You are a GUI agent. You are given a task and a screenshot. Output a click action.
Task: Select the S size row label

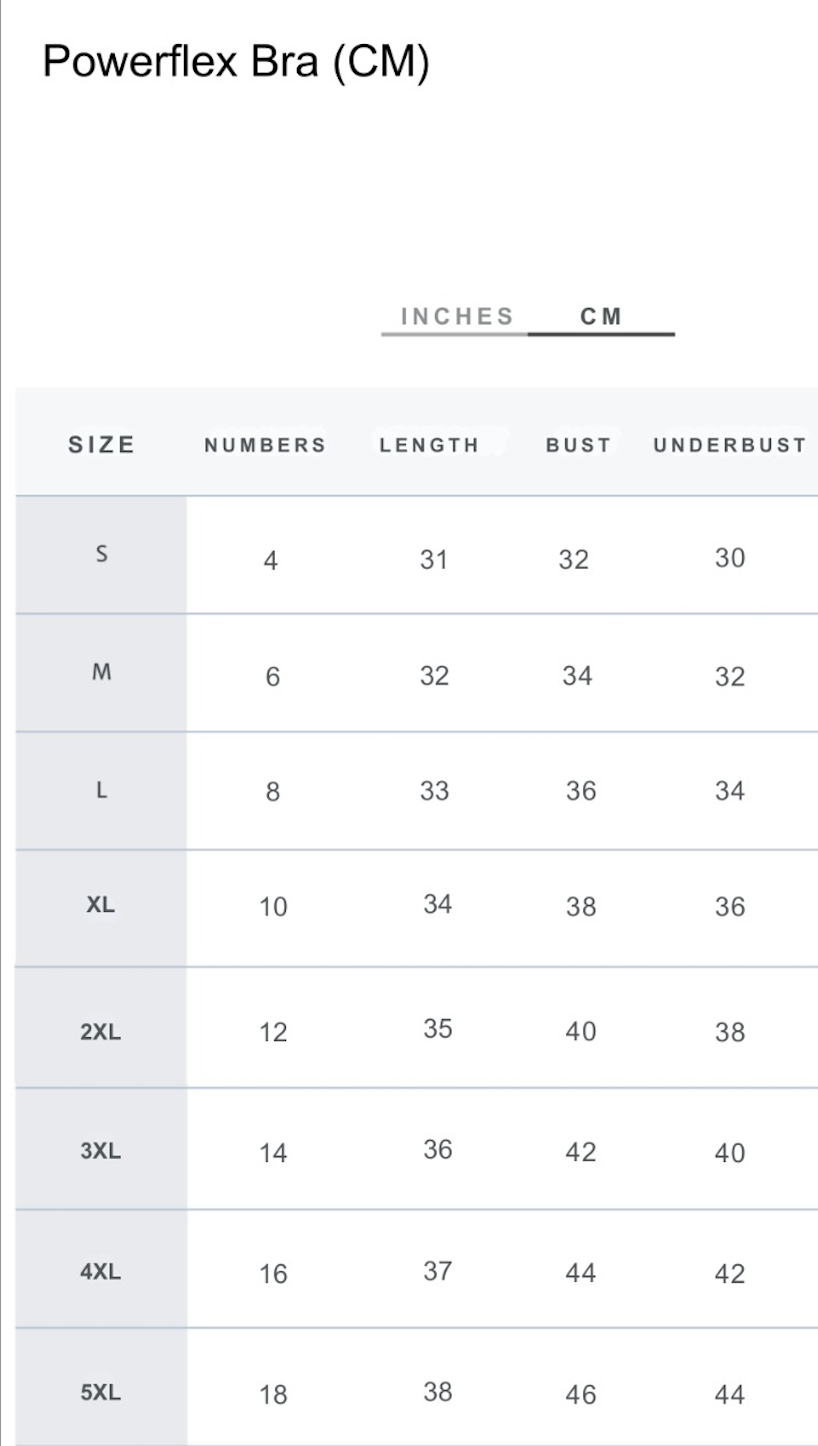pyautogui.click(x=101, y=554)
